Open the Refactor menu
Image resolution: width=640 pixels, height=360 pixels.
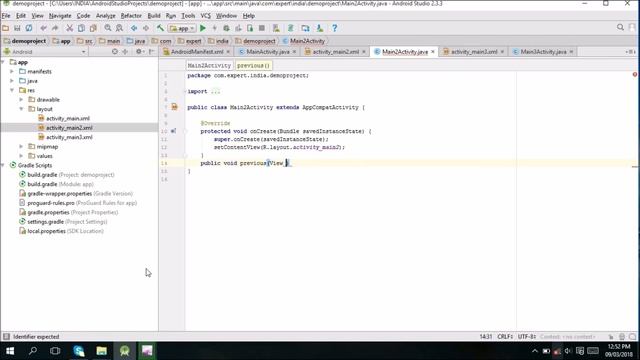131,16
